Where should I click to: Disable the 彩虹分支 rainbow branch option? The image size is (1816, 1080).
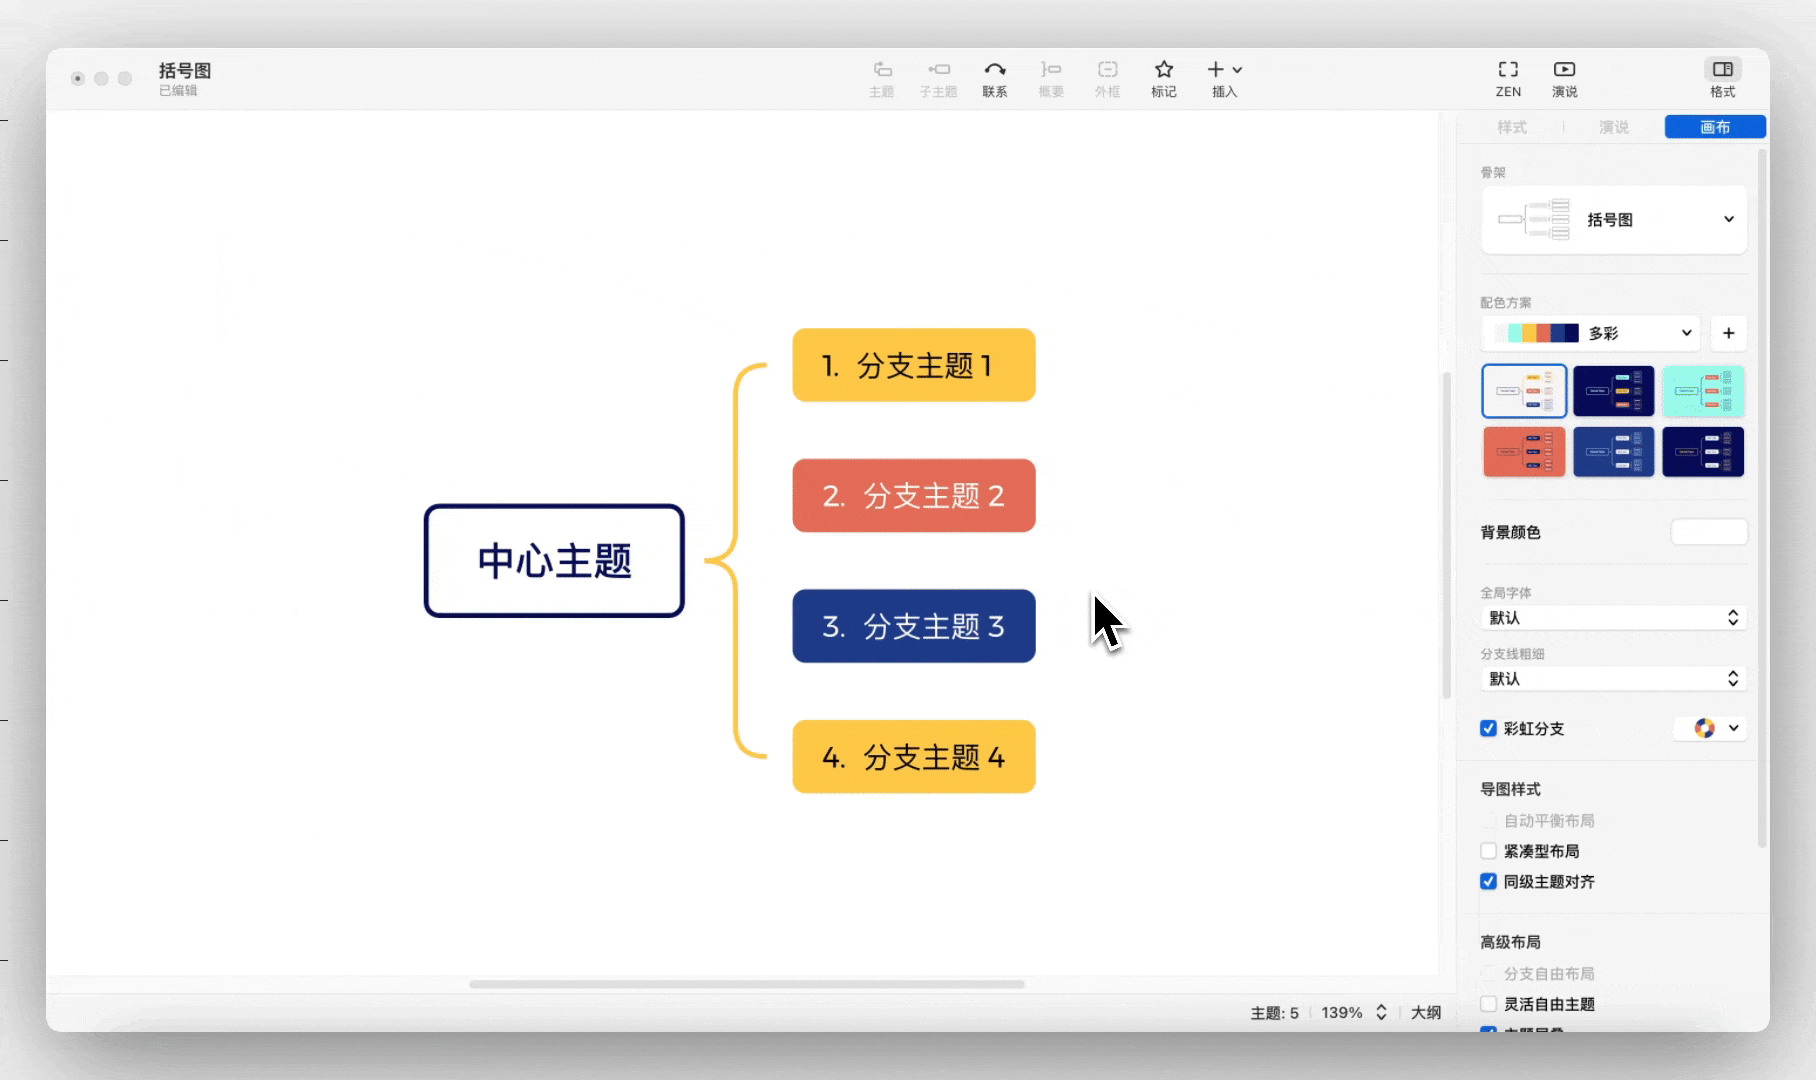(1488, 729)
